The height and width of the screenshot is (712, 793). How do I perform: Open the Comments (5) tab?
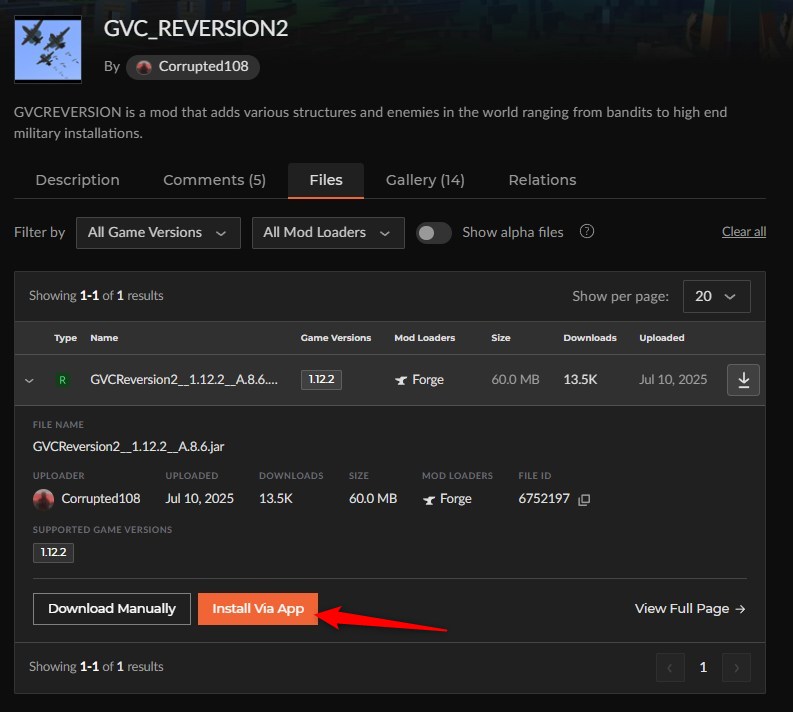point(214,180)
